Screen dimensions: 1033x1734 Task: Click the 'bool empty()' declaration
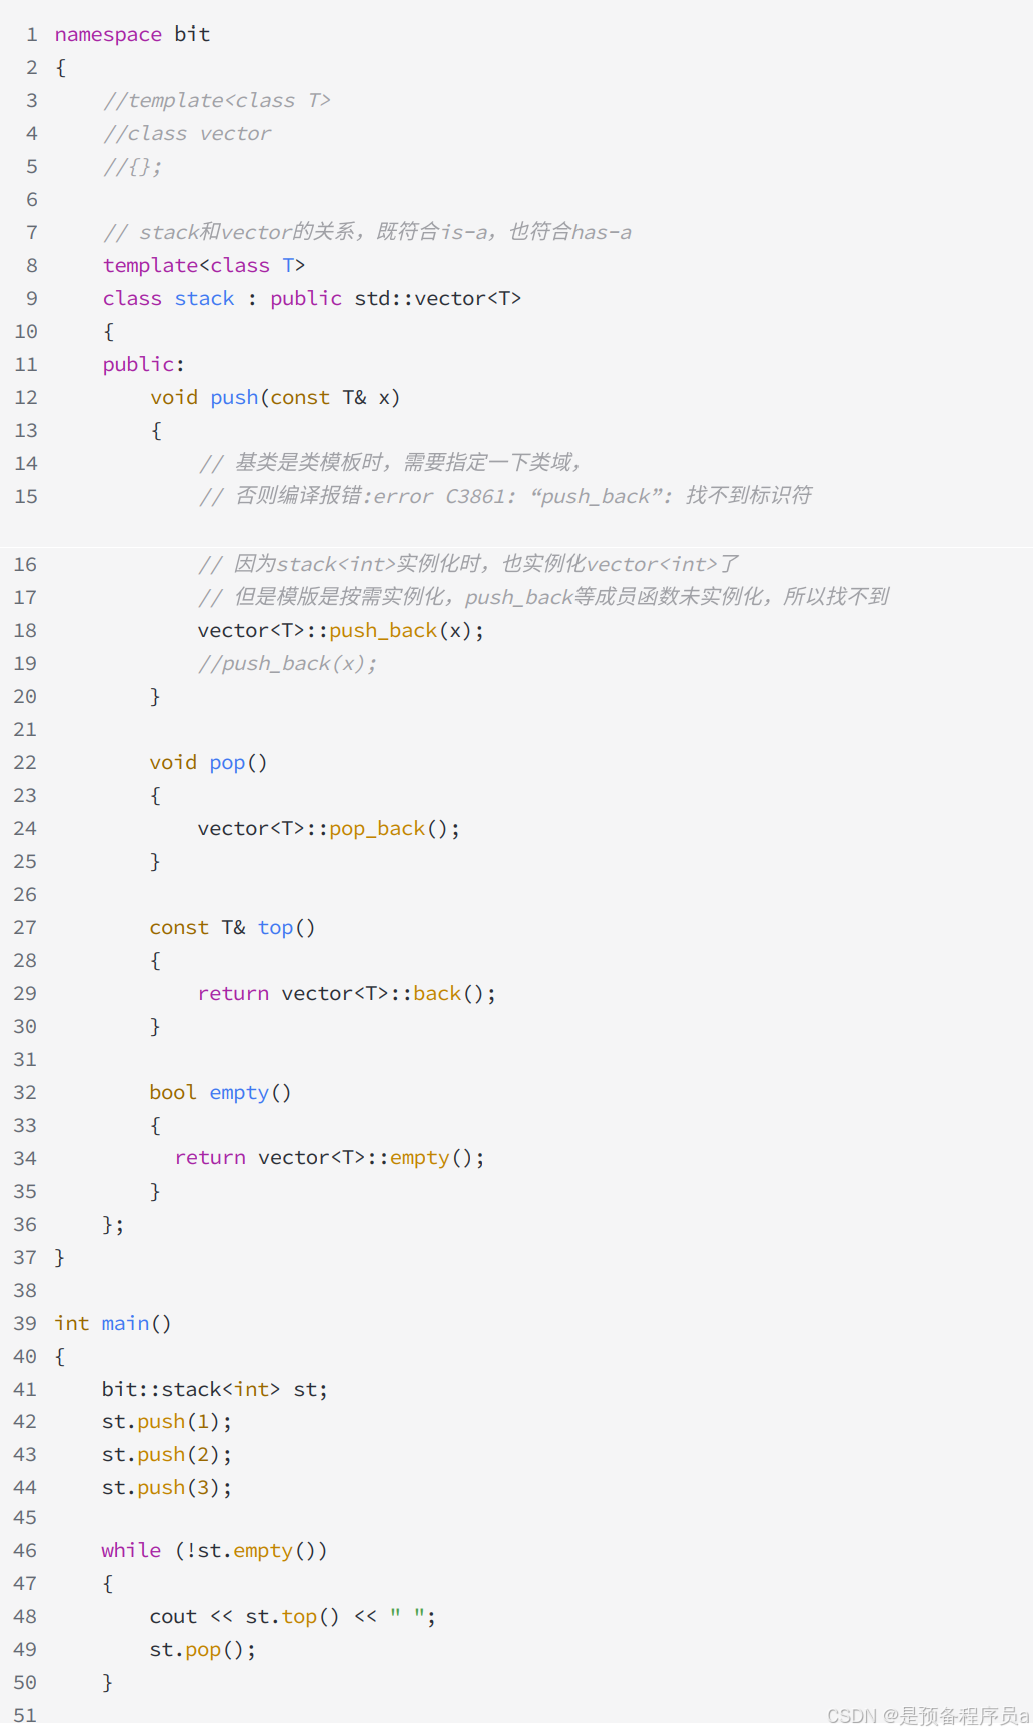tap(220, 1092)
